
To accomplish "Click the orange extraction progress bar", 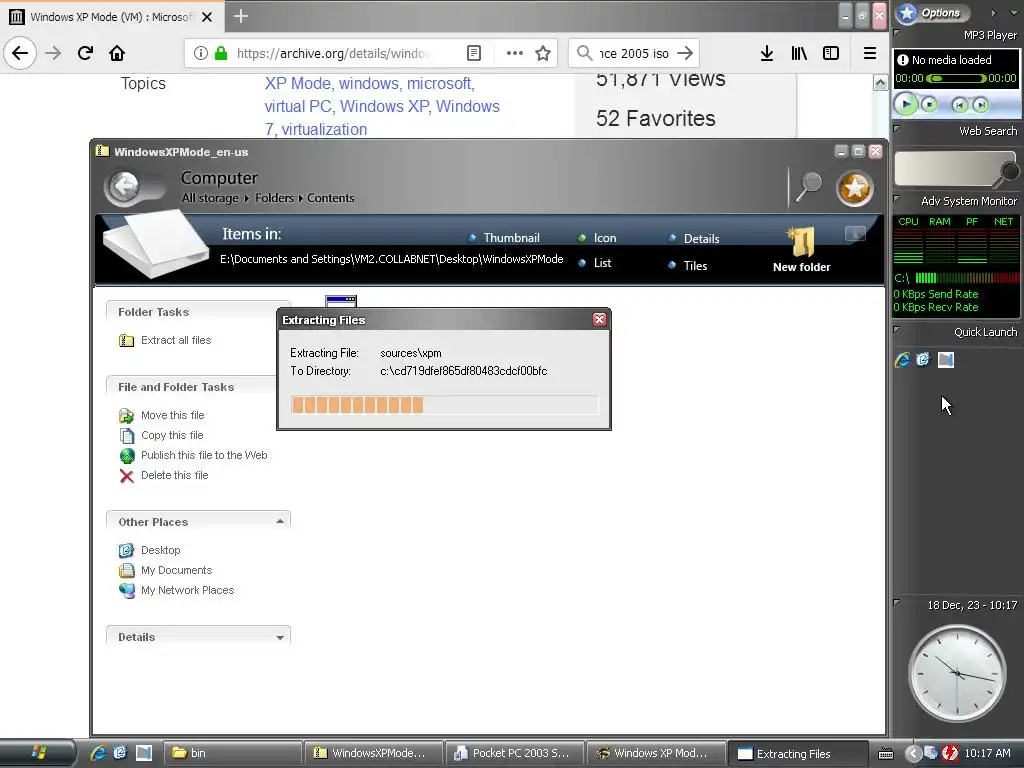I will point(444,405).
